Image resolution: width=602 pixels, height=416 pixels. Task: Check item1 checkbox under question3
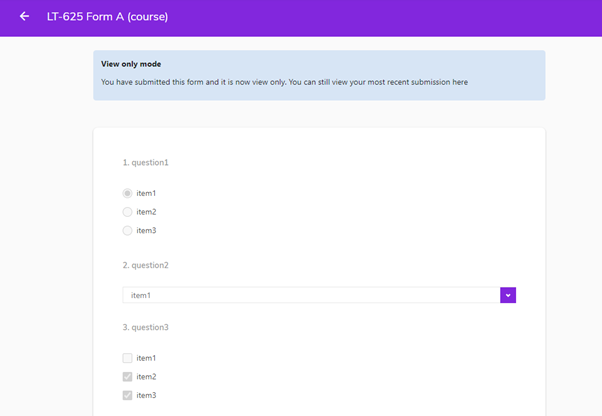pyautogui.click(x=127, y=358)
